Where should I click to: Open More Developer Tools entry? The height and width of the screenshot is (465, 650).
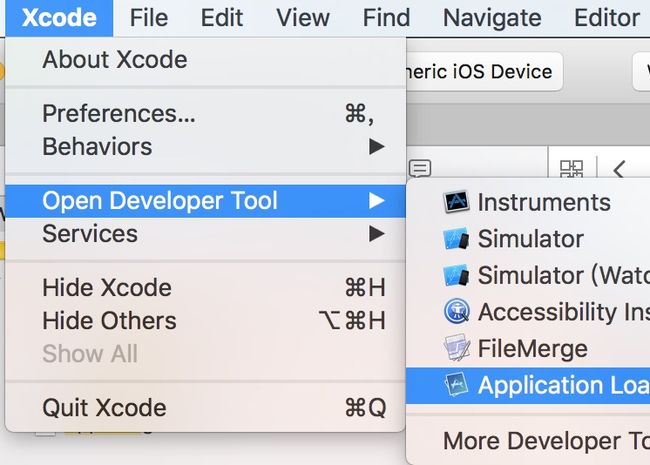[x=546, y=441]
